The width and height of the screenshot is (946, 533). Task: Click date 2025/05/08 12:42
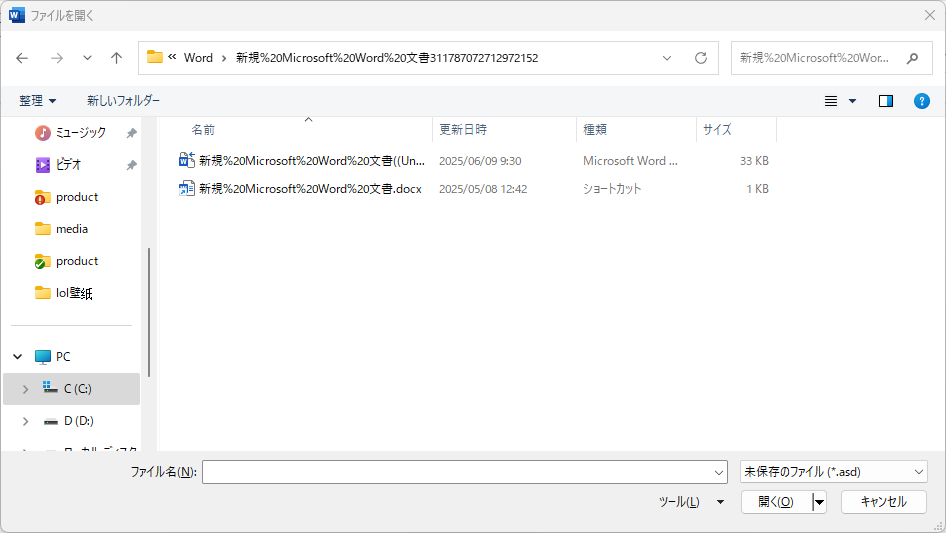point(483,189)
